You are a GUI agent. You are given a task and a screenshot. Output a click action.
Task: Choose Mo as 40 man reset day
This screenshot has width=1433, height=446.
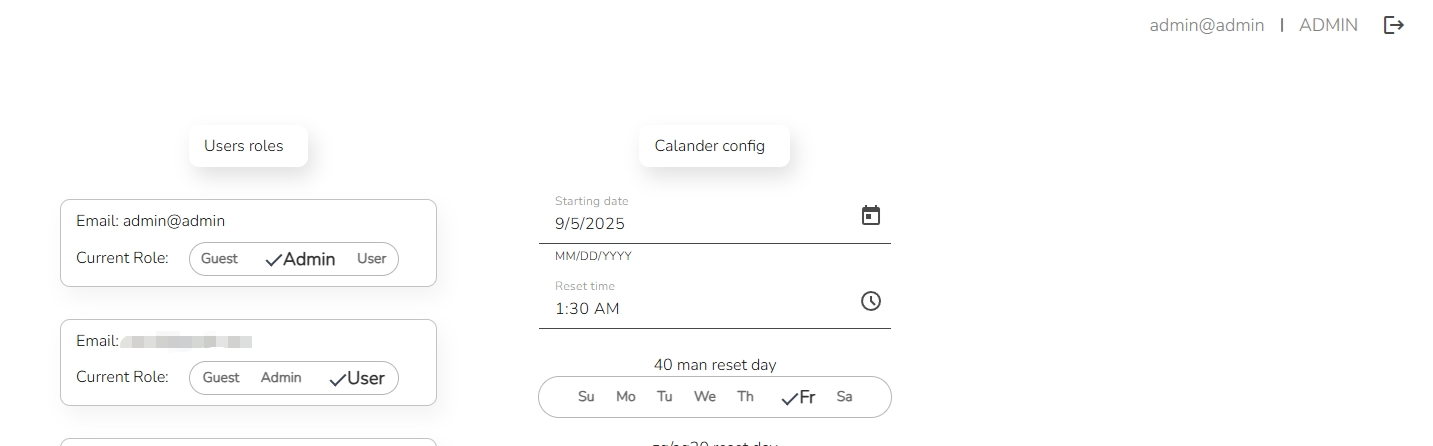click(x=626, y=397)
